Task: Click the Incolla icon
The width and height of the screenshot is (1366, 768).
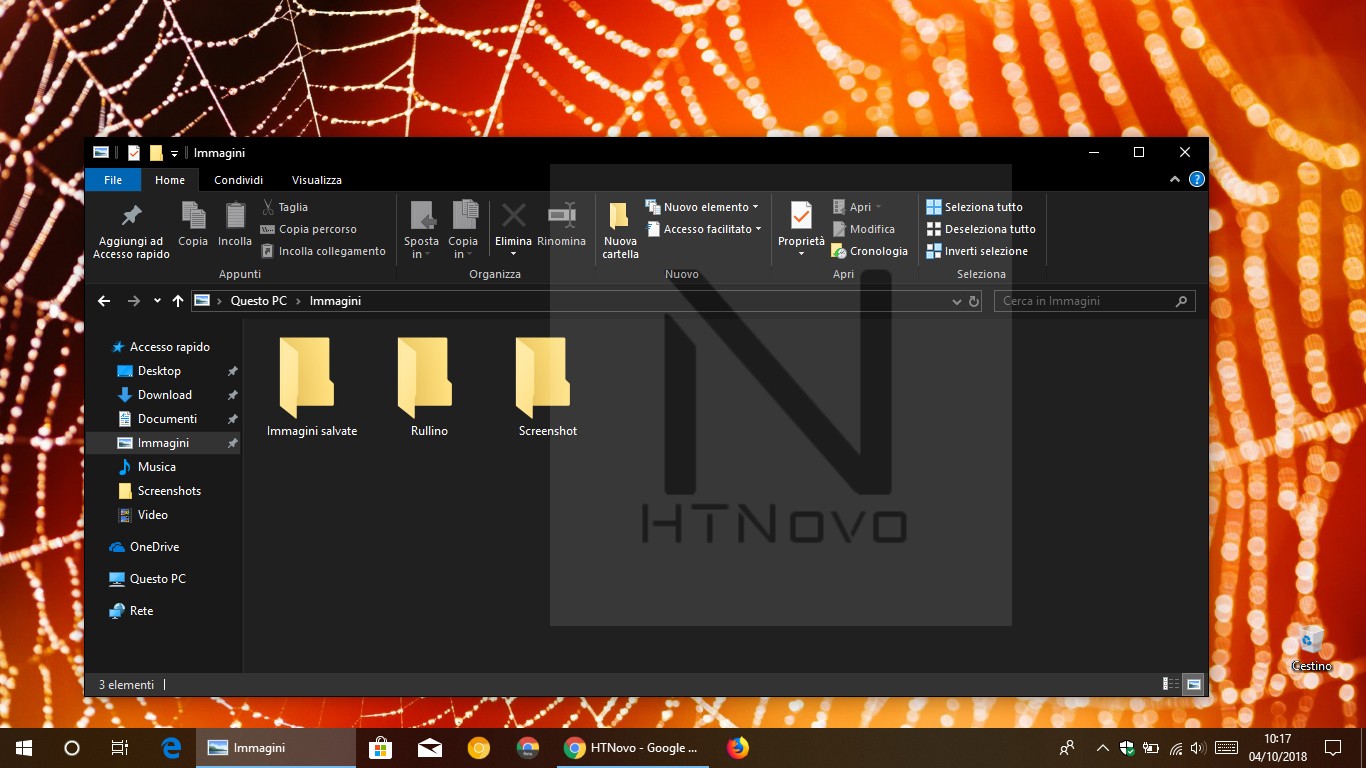Action: (x=234, y=228)
